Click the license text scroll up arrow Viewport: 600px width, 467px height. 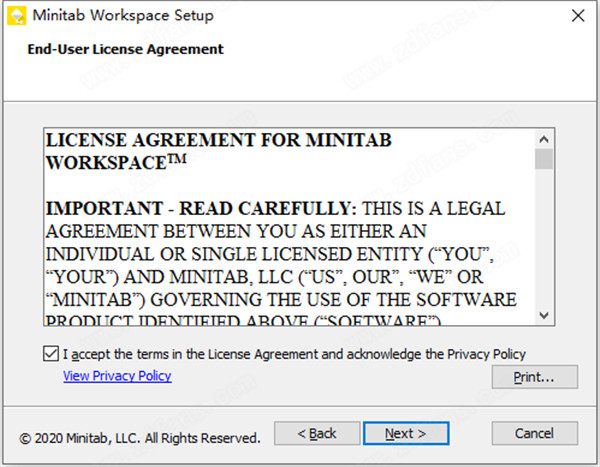point(544,139)
